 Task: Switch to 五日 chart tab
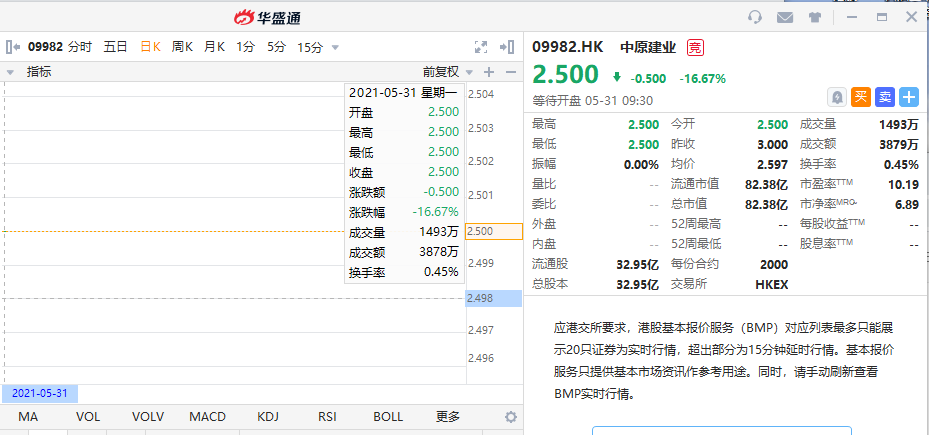click(x=116, y=47)
